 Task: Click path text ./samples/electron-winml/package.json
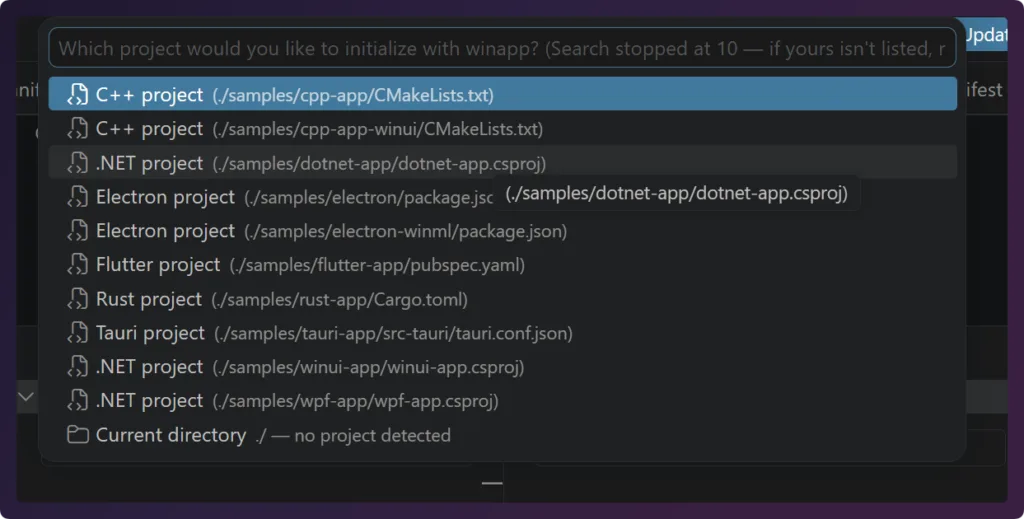[x=406, y=232]
